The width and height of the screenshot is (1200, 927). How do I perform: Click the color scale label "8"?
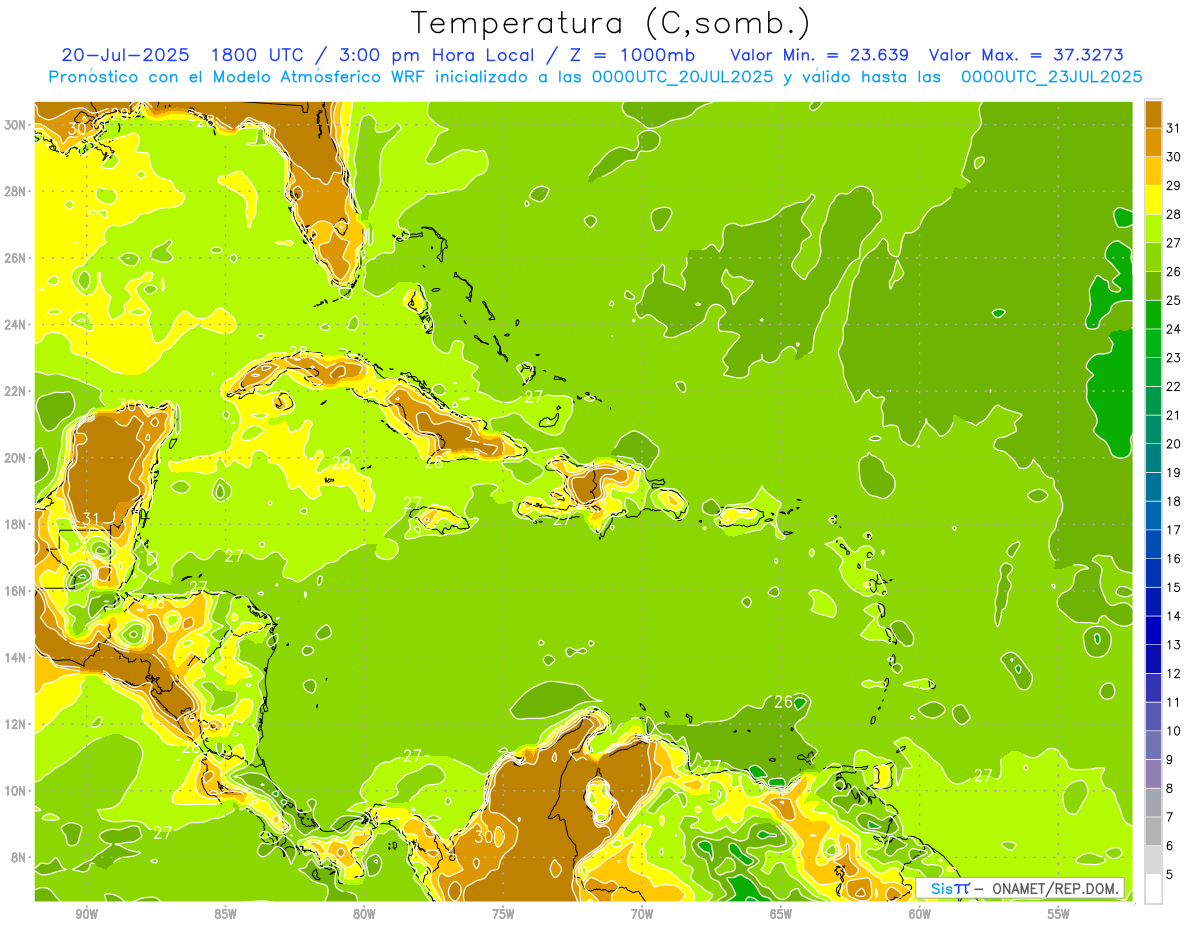tap(1170, 789)
